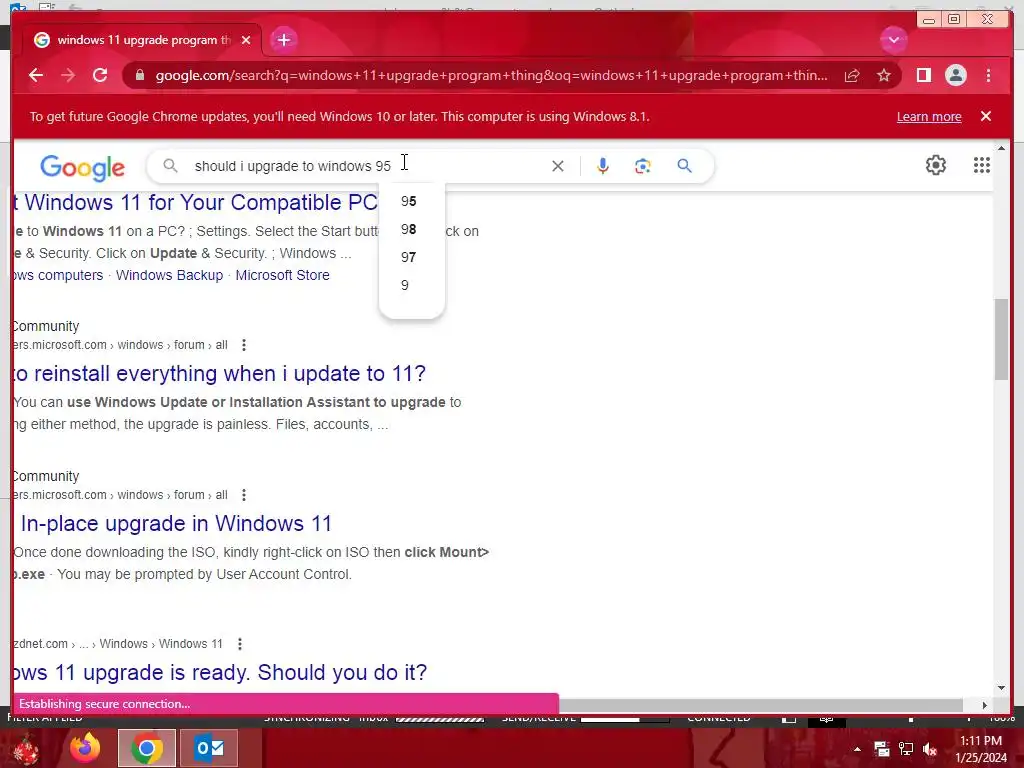
Task: Switch to Chrome in the taskbar
Action: tap(147, 748)
